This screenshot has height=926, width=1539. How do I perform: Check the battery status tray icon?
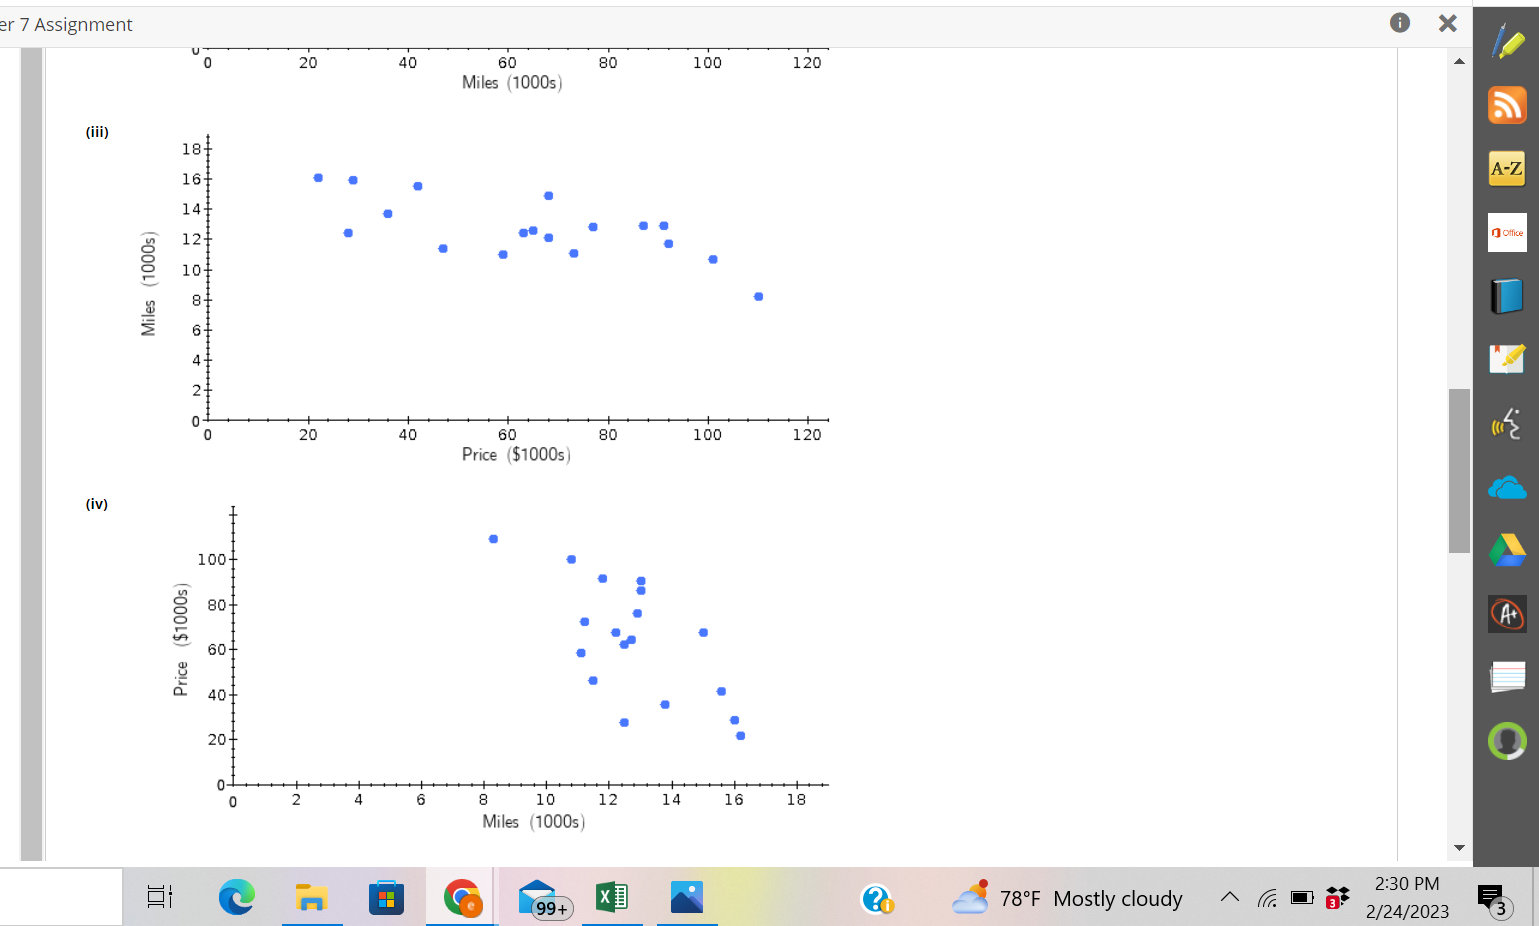coord(1302,897)
